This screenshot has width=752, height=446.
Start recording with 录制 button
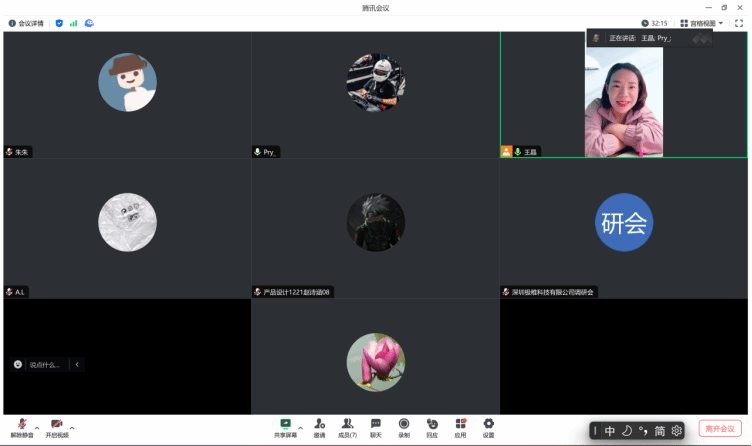[x=404, y=427]
